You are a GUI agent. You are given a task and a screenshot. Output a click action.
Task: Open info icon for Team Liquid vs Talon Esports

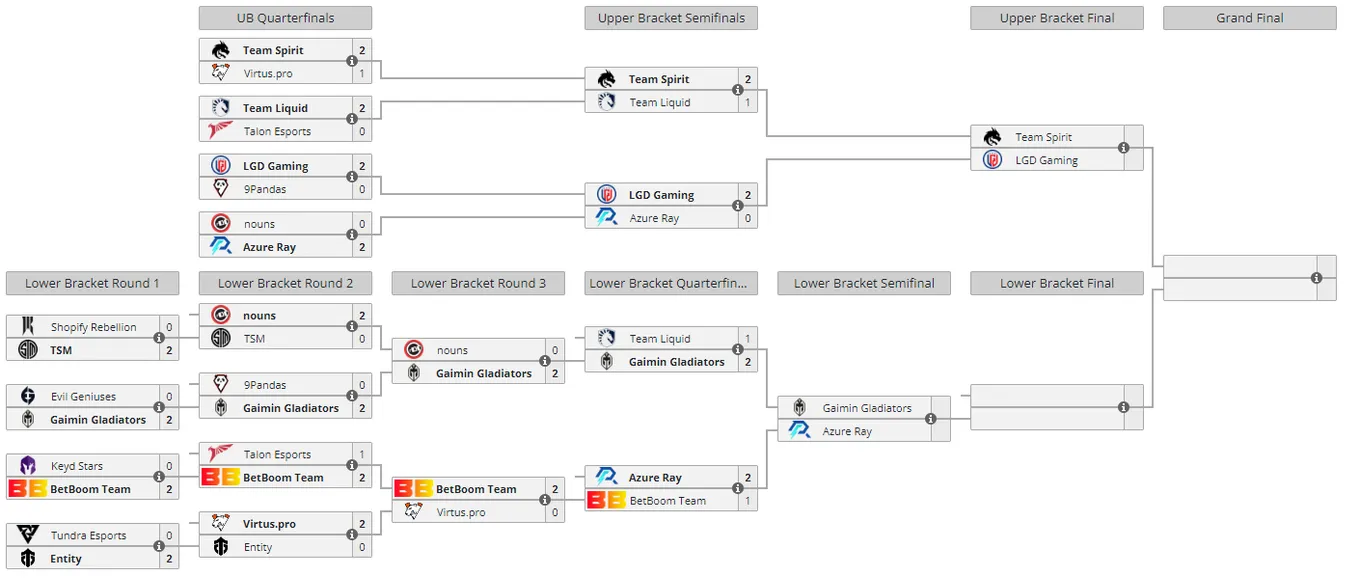352,119
